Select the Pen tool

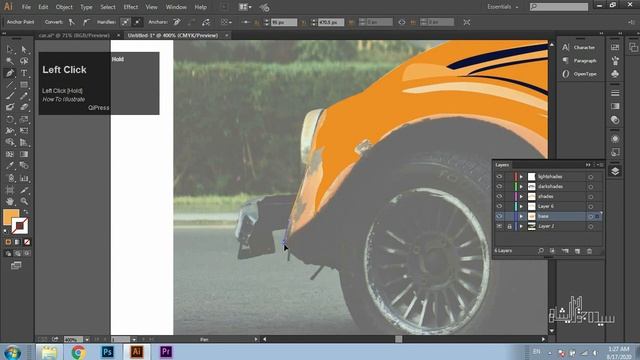(x=9, y=73)
